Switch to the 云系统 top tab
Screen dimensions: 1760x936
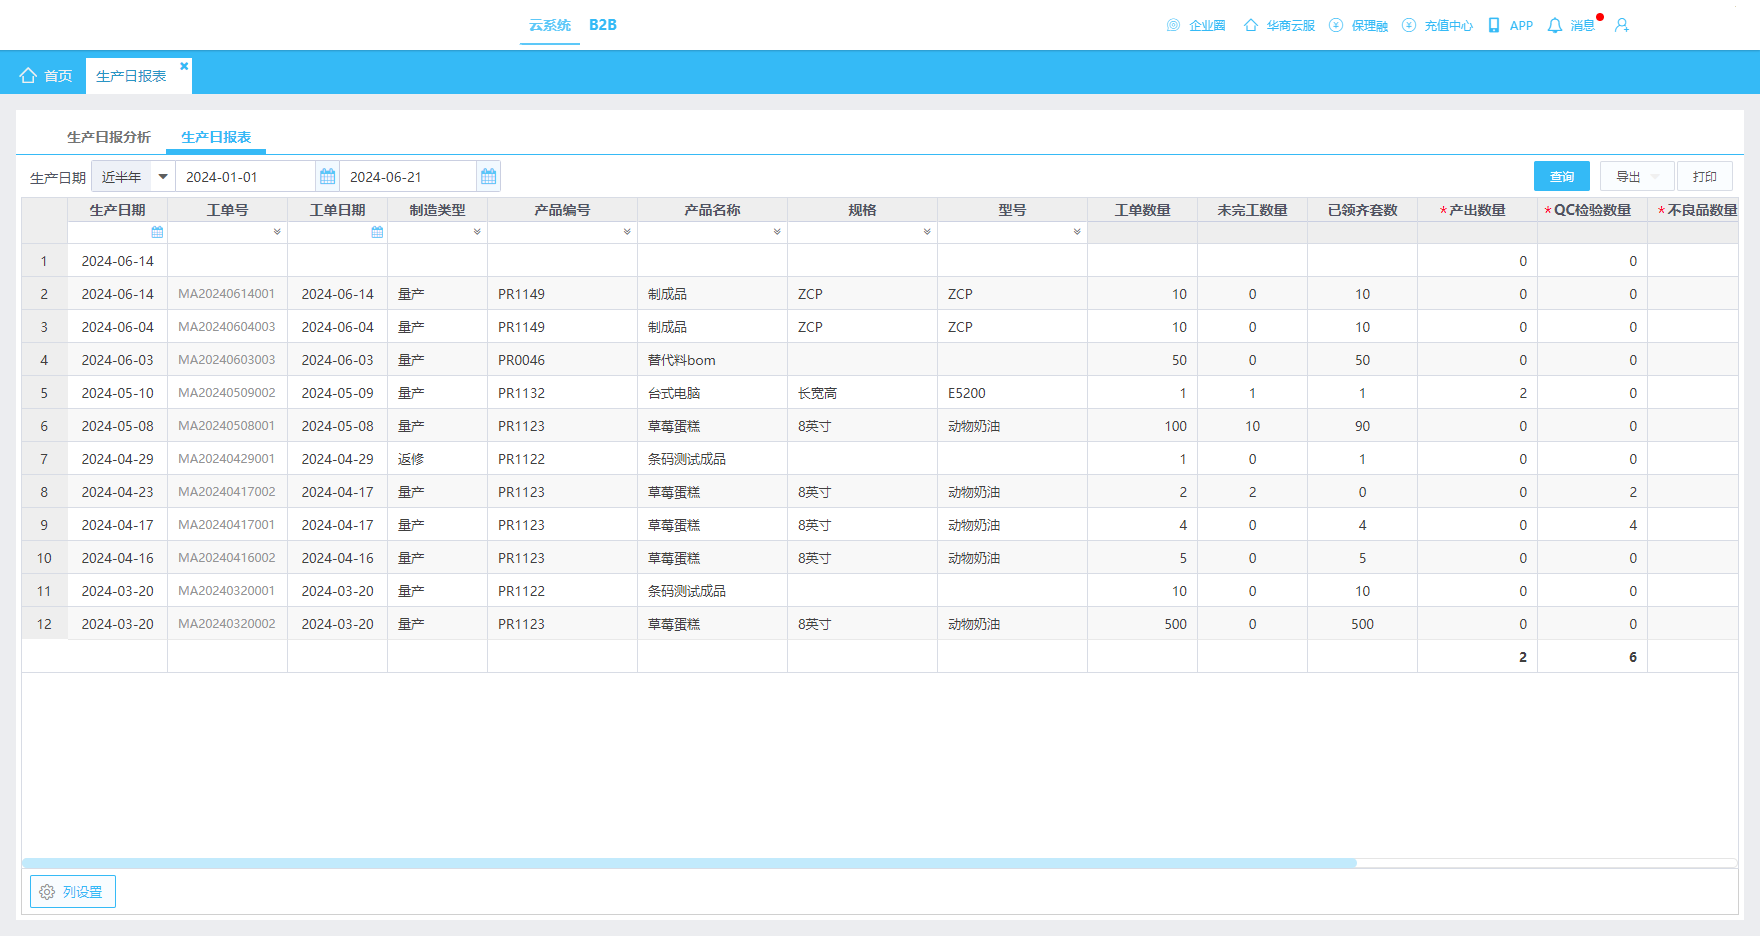[x=550, y=25]
